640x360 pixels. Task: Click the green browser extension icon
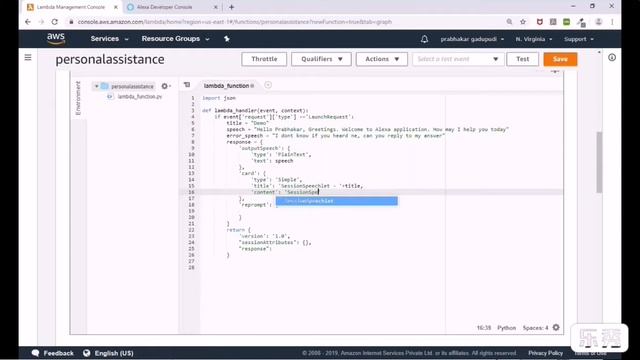pos(567,22)
